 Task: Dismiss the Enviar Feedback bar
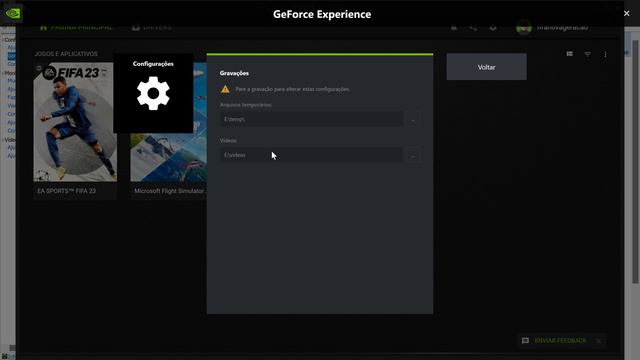click(599, 340)
